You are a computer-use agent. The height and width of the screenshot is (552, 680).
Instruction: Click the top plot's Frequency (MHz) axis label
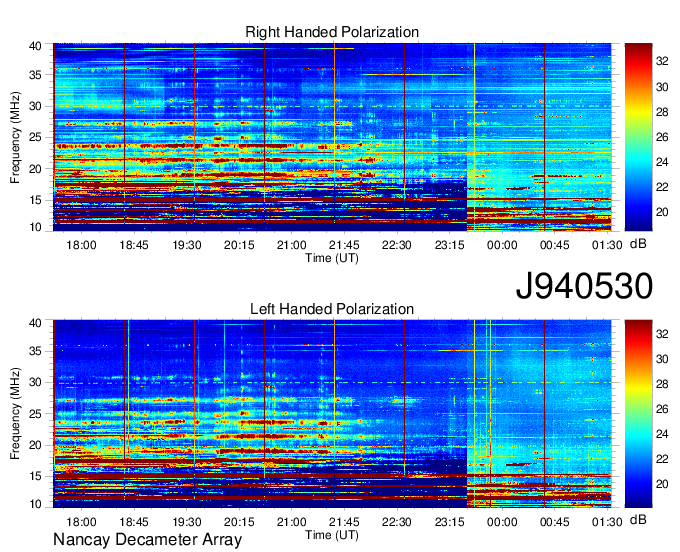tap(15, 137)
